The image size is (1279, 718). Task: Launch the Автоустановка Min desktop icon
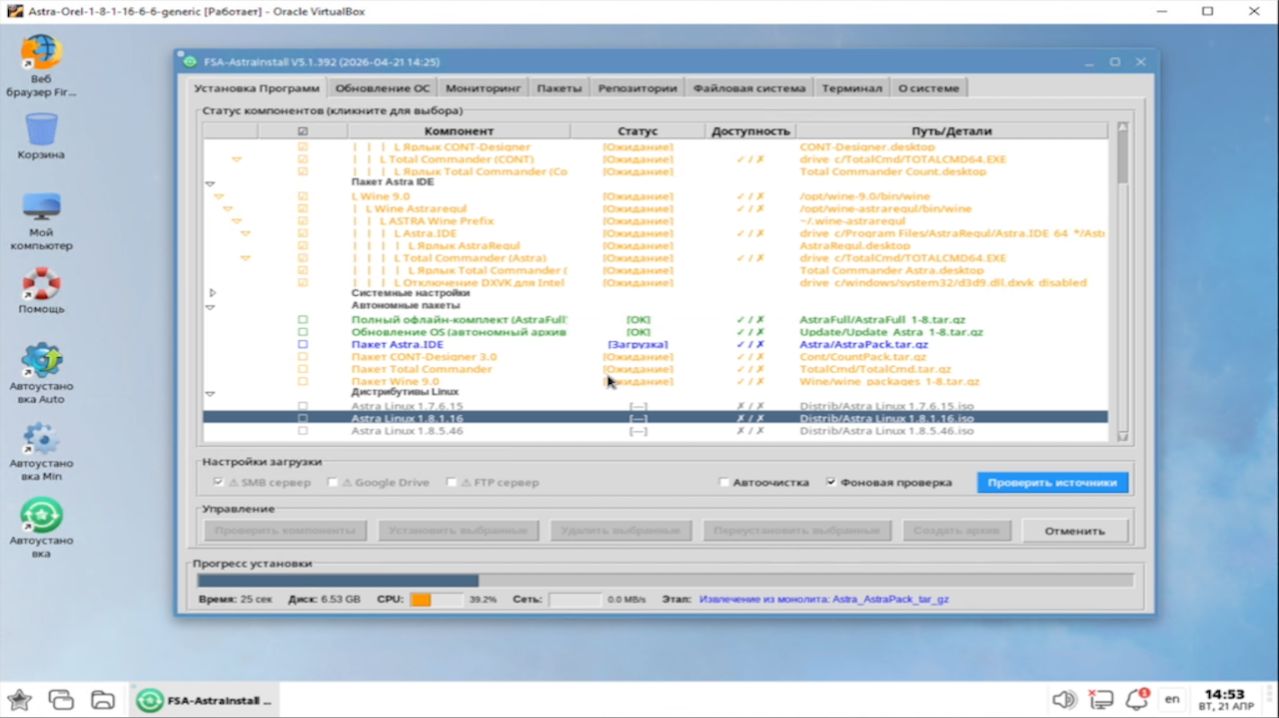(41, 451)
